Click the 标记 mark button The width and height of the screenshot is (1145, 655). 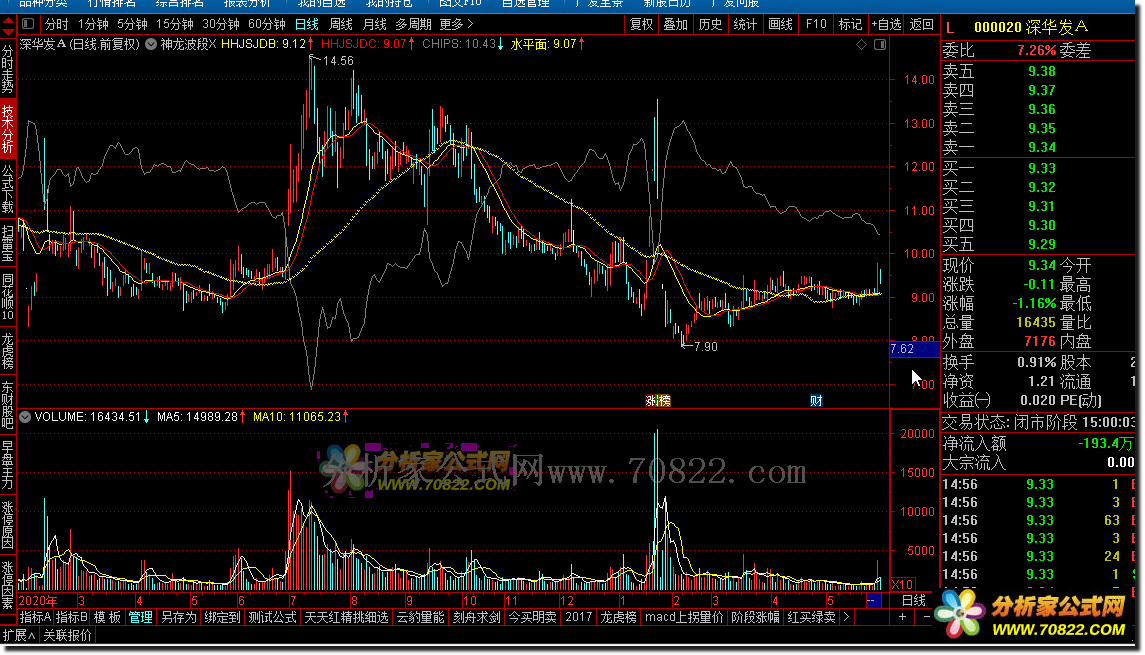pyautogui.click(x=850, y=24)
